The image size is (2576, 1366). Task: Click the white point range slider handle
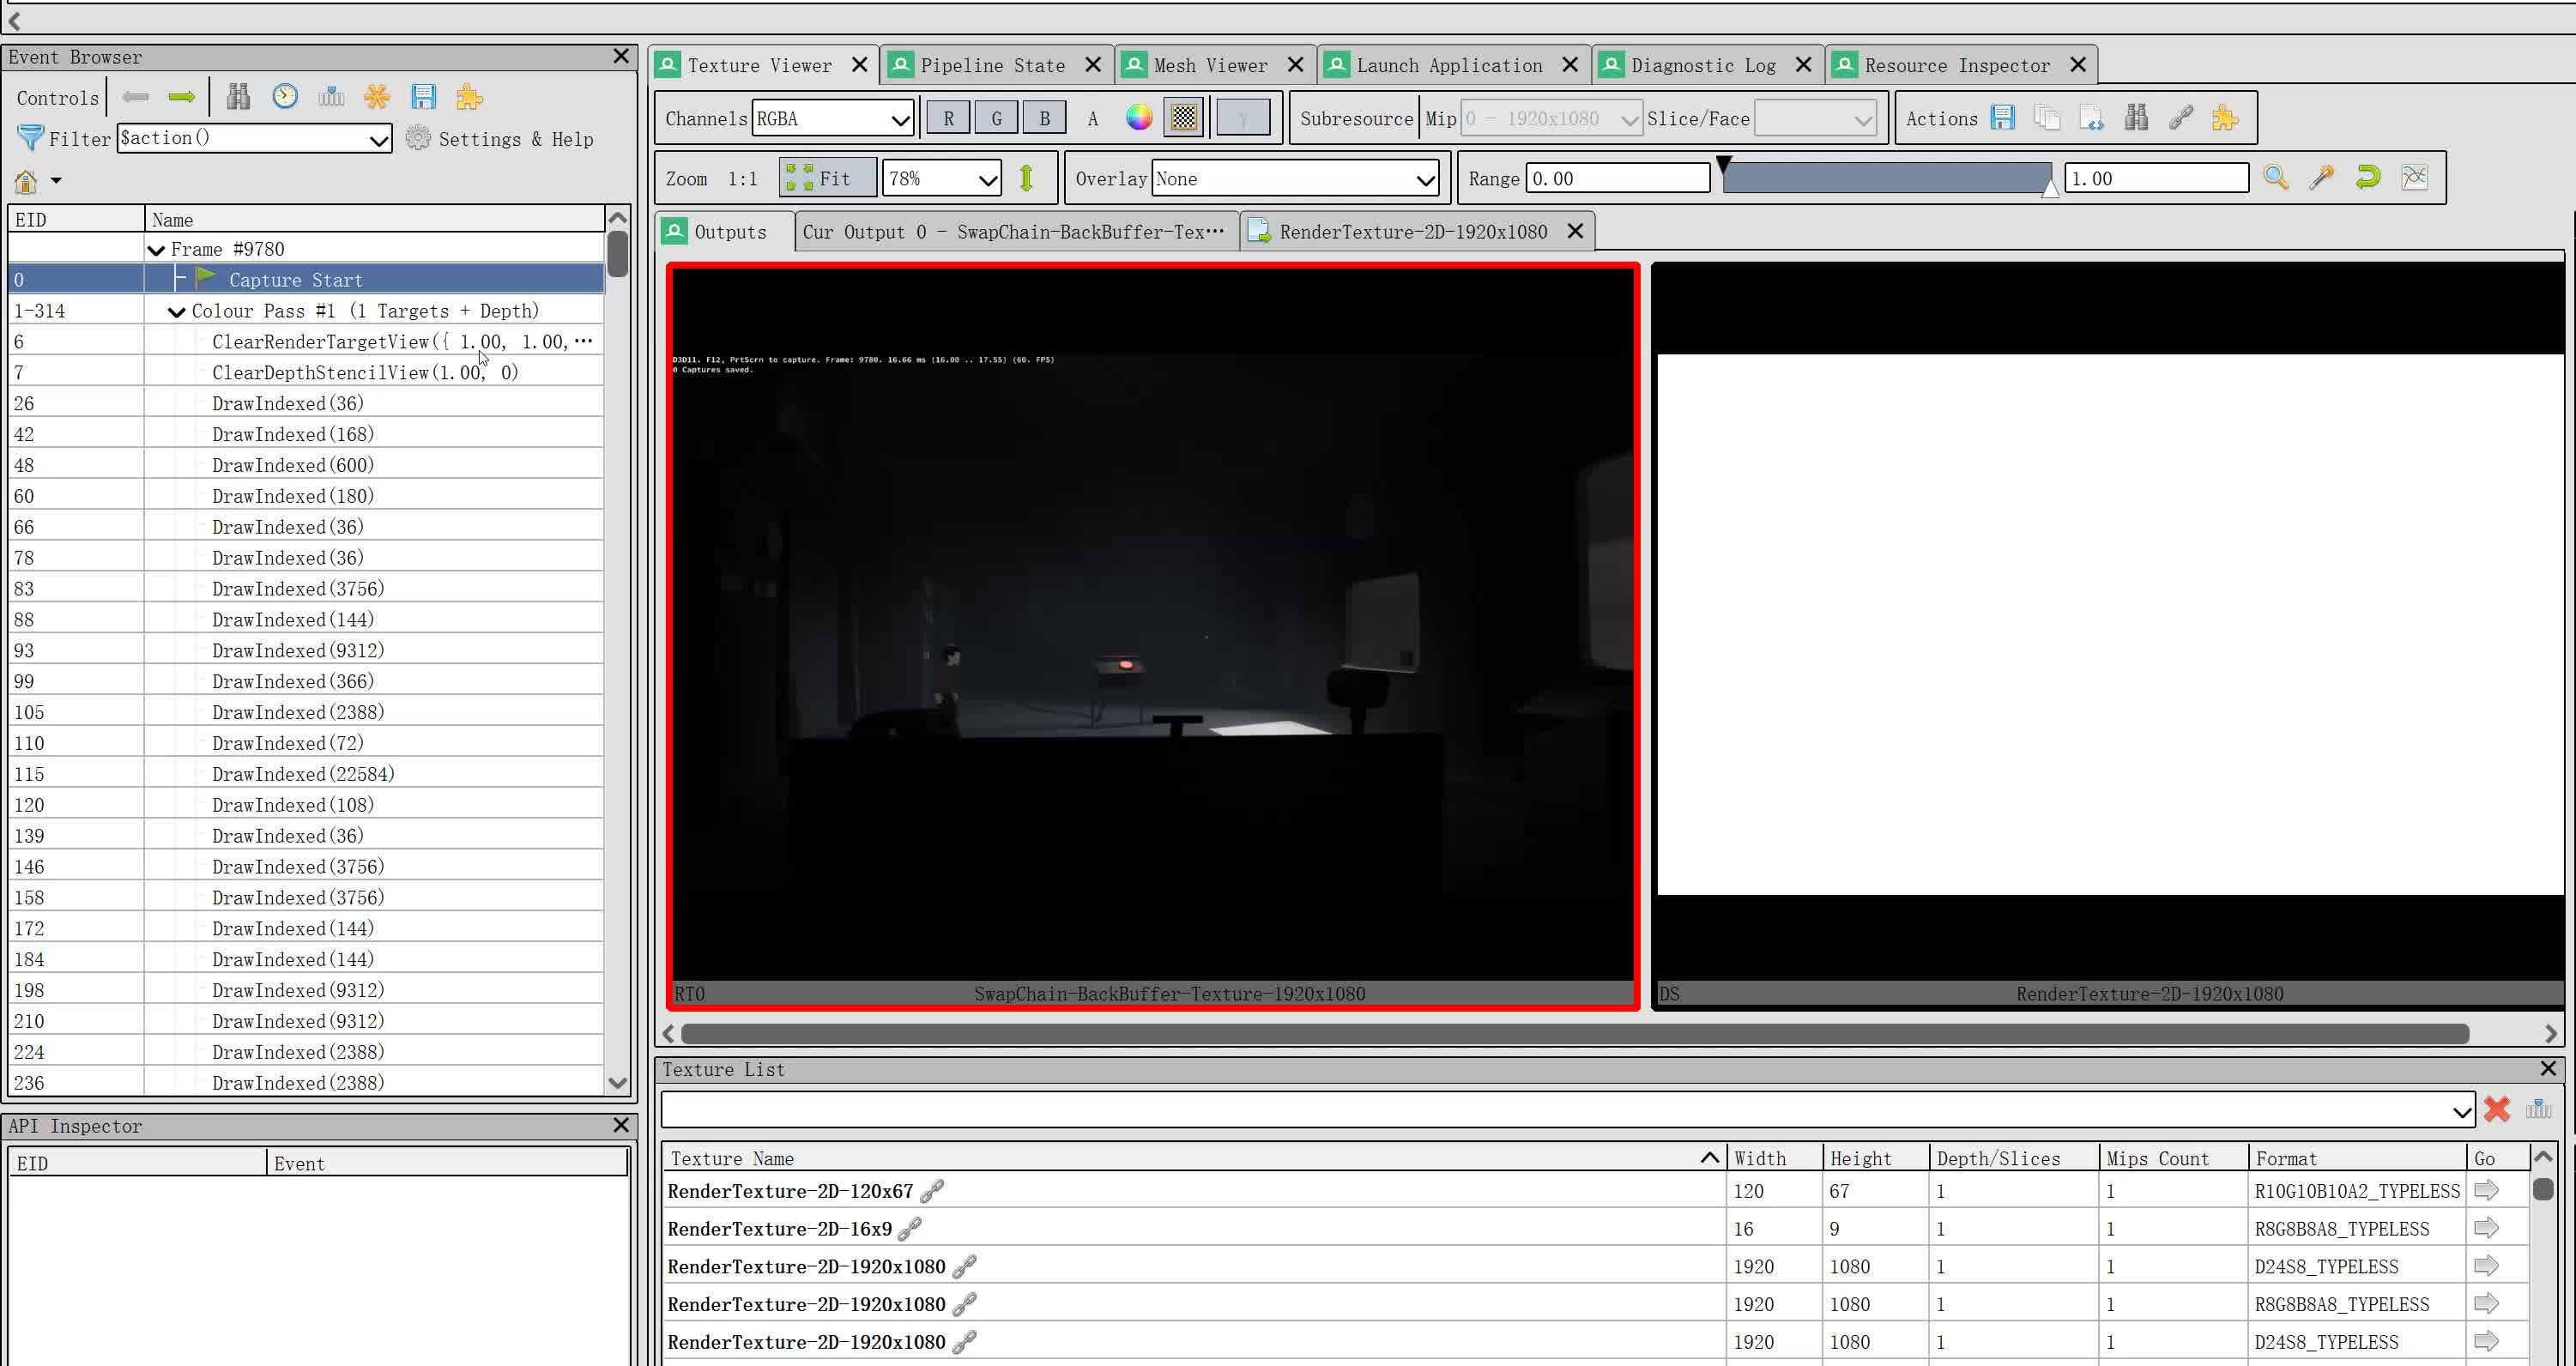(2050, 188)
